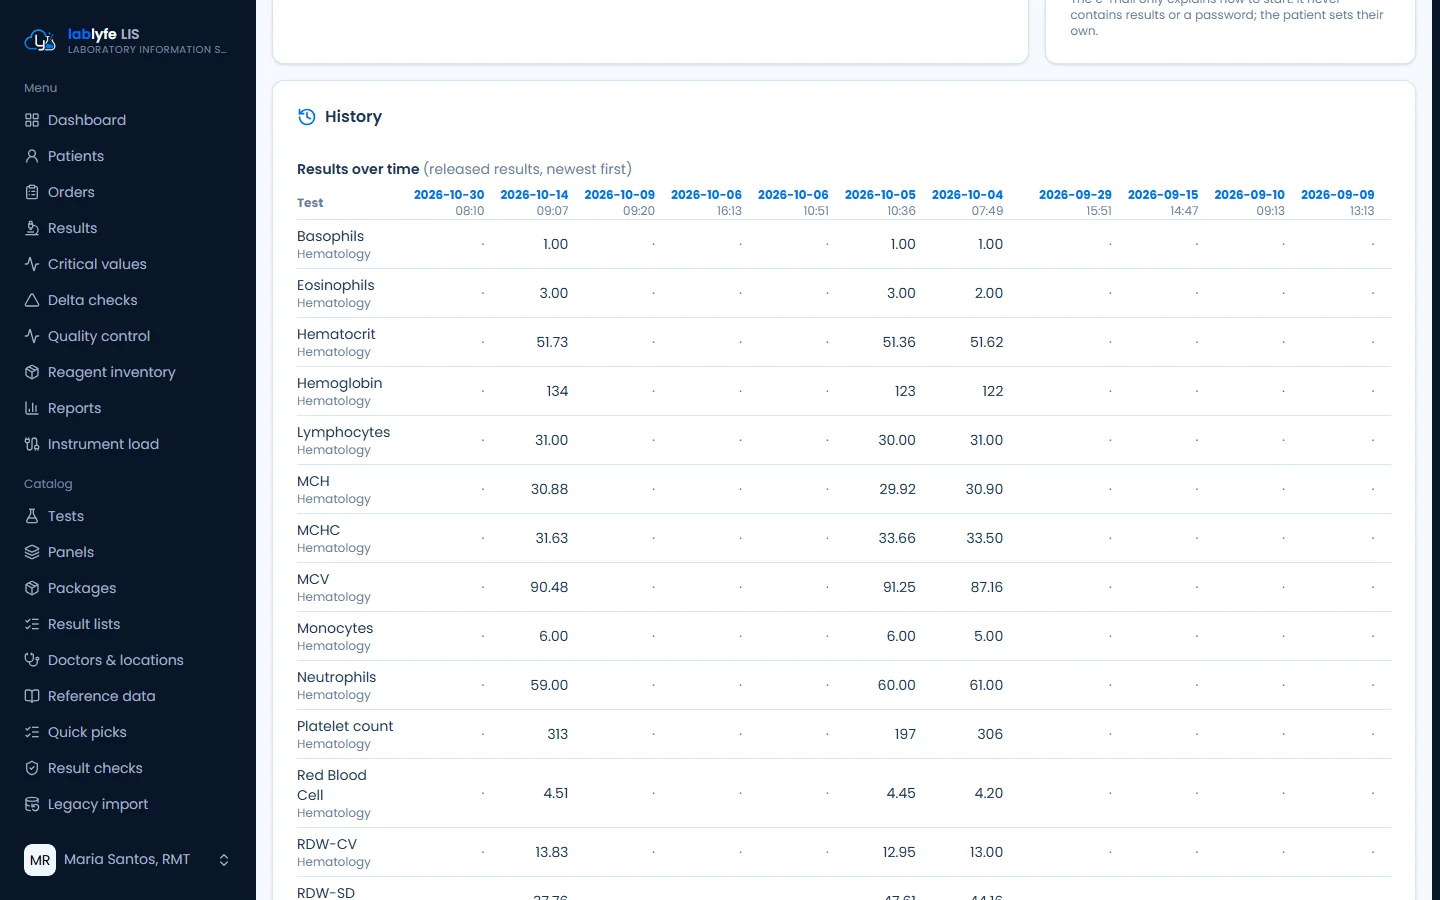Click the Tests flask icon
This screenshot has width=1440, height=900.
click(x=32, y=516)
